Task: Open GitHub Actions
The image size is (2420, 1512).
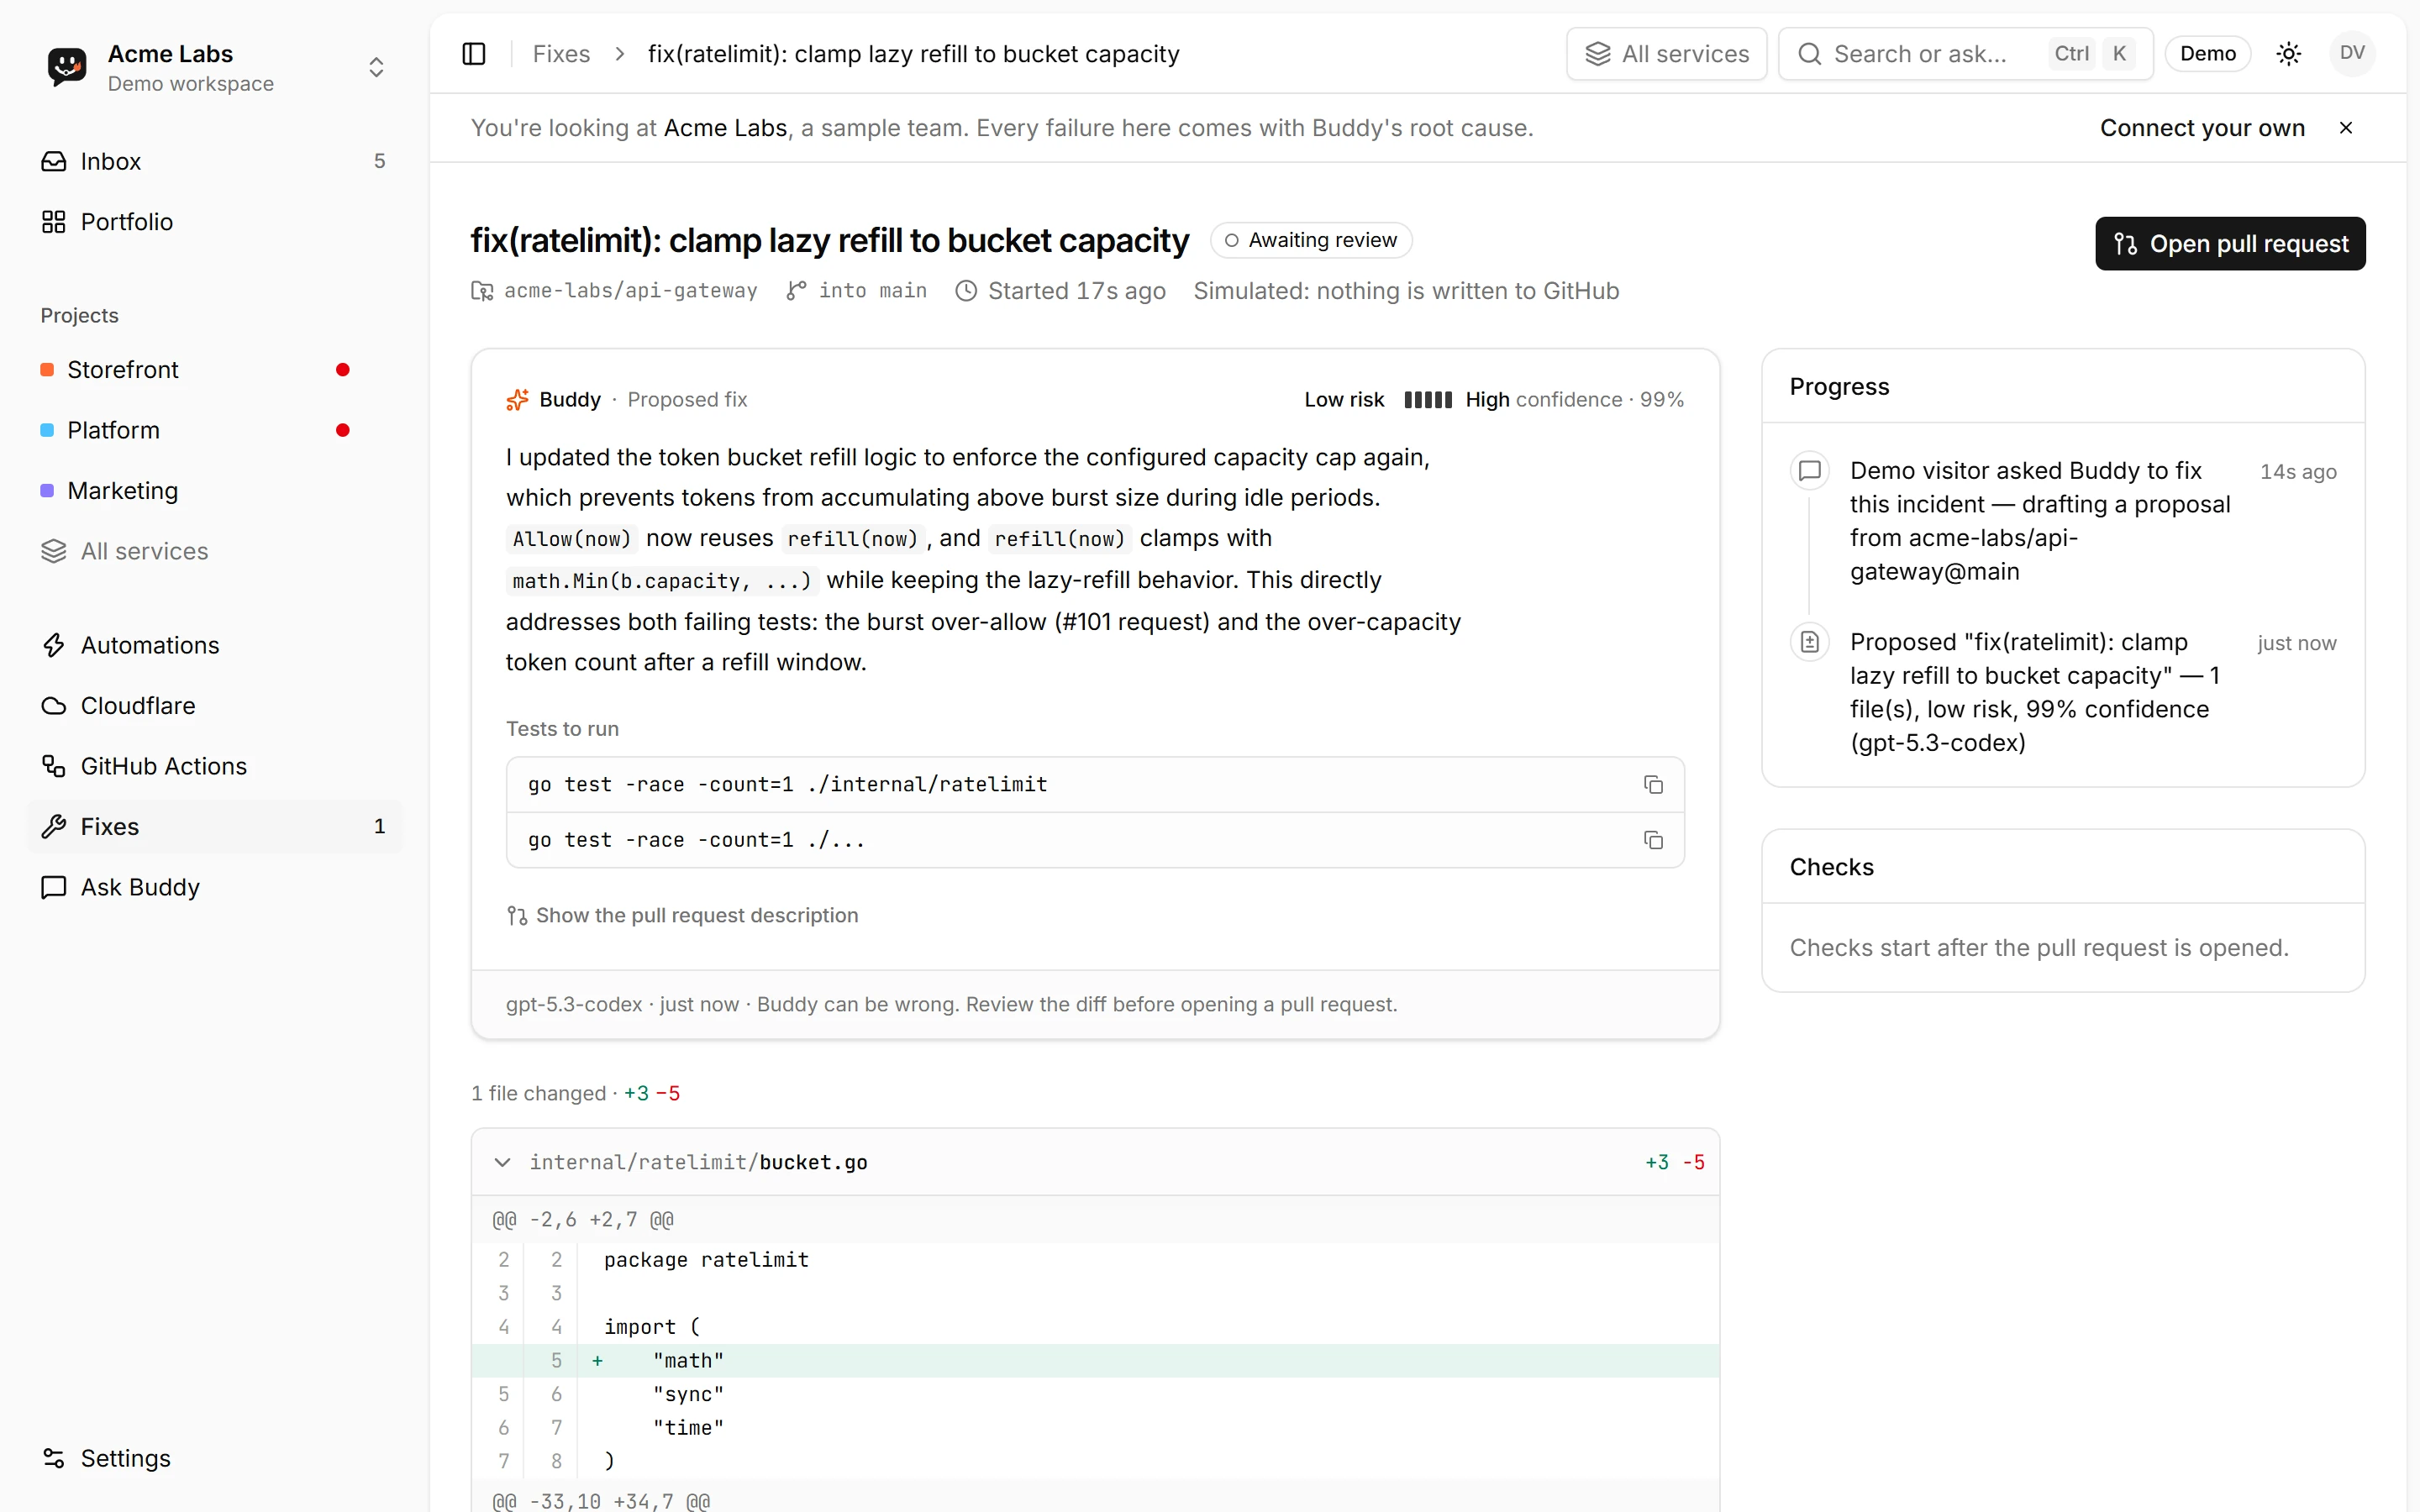Action: coord(214,766)
